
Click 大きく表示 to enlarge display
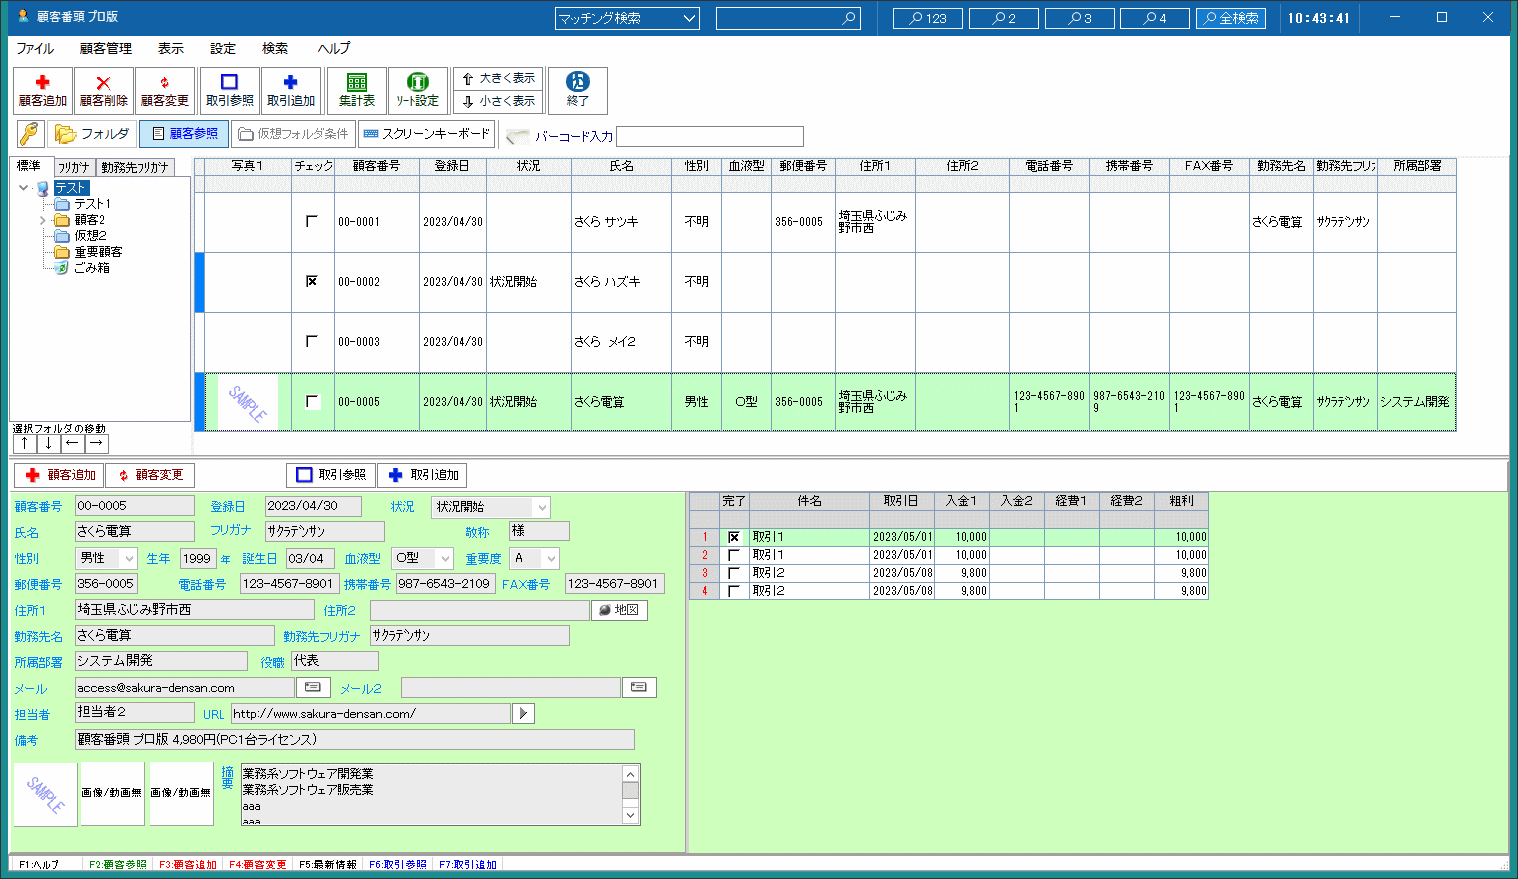(x=498, y=78)
